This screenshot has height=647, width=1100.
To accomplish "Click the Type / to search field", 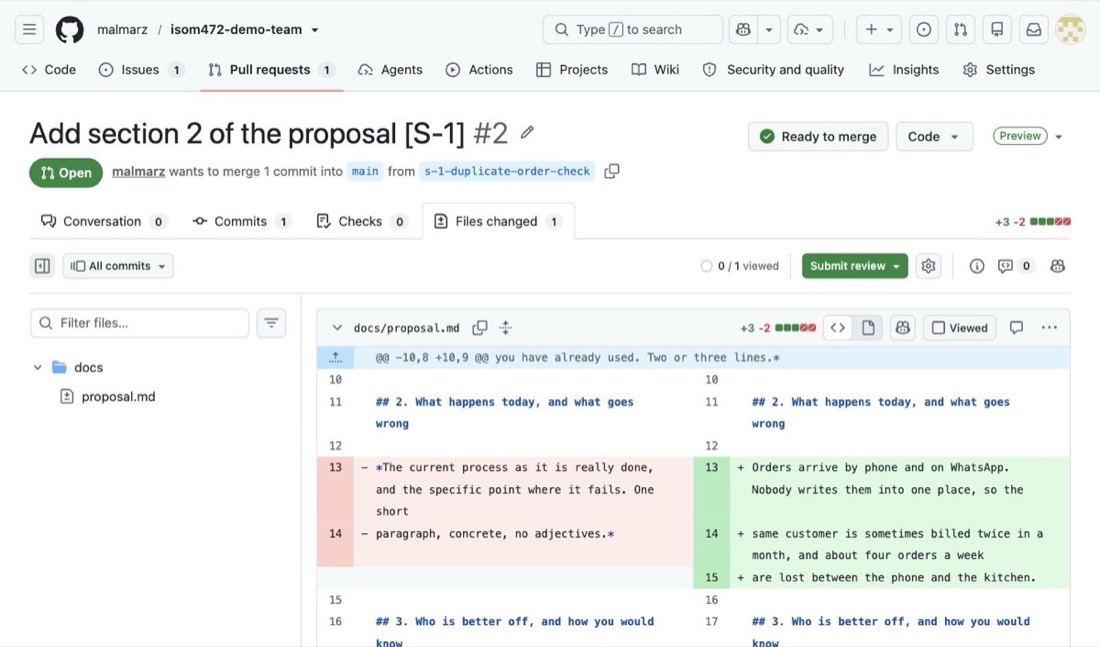I will (x=633, y=29).
